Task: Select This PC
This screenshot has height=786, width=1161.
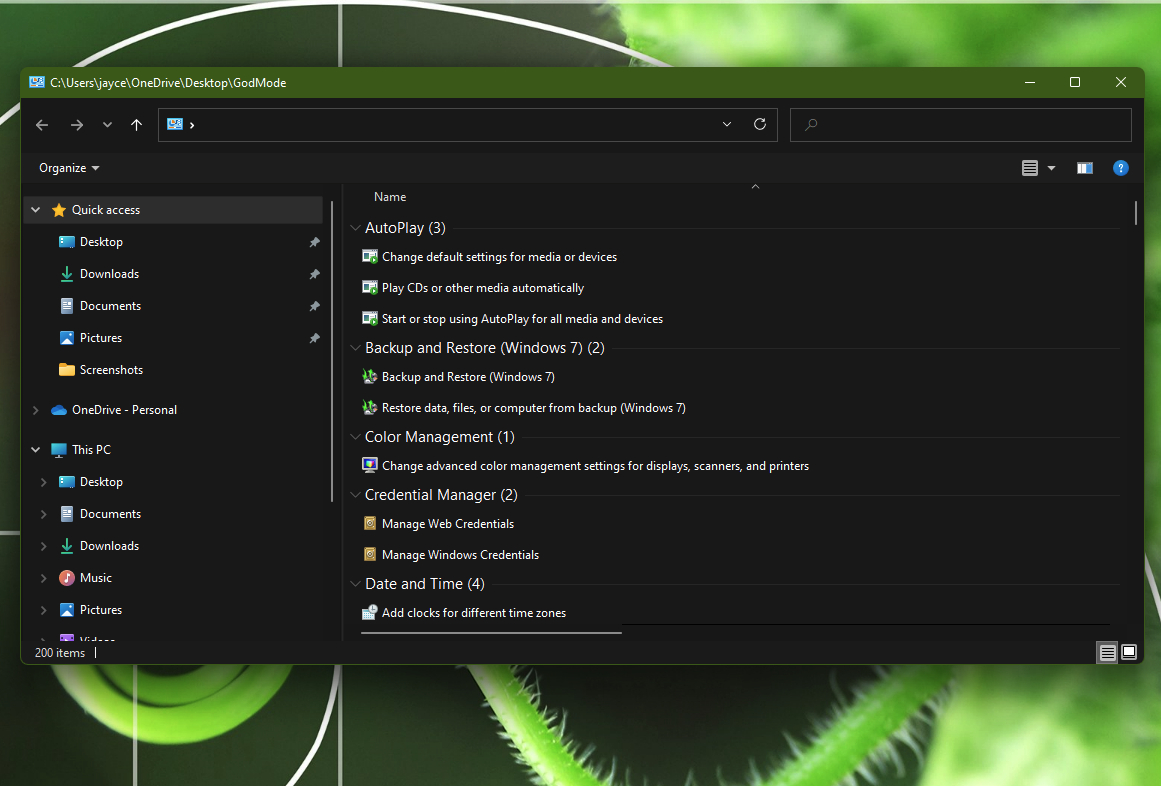Action: 91,450
